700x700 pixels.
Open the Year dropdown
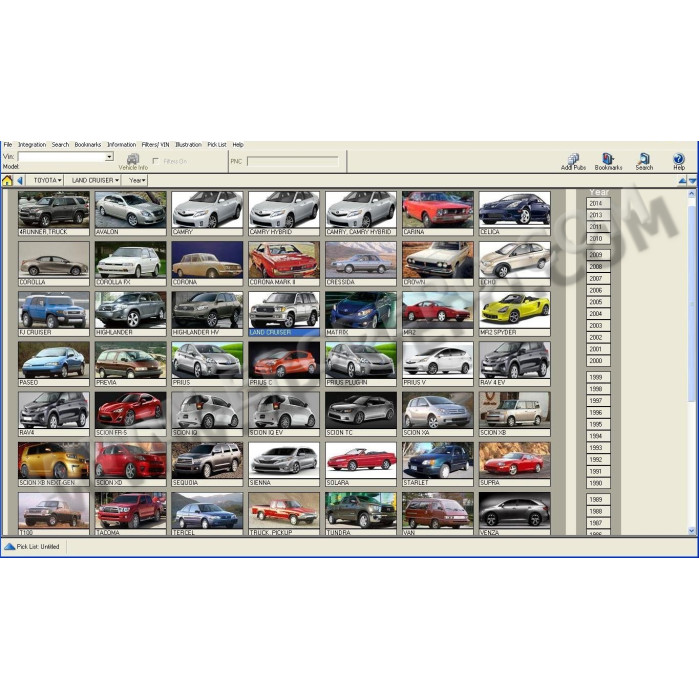pos(137,180)
